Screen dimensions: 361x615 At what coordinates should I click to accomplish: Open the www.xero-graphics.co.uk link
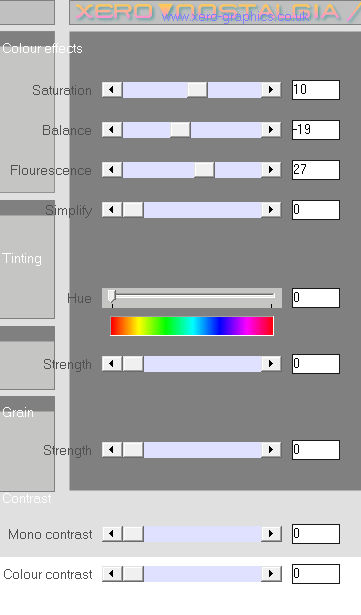coord(235,17)
